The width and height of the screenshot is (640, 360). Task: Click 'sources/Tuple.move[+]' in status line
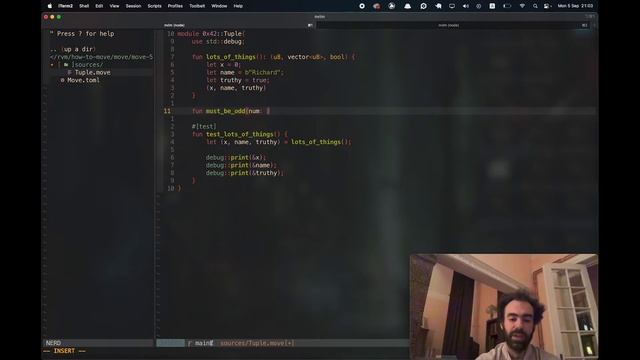coord(257,343)
